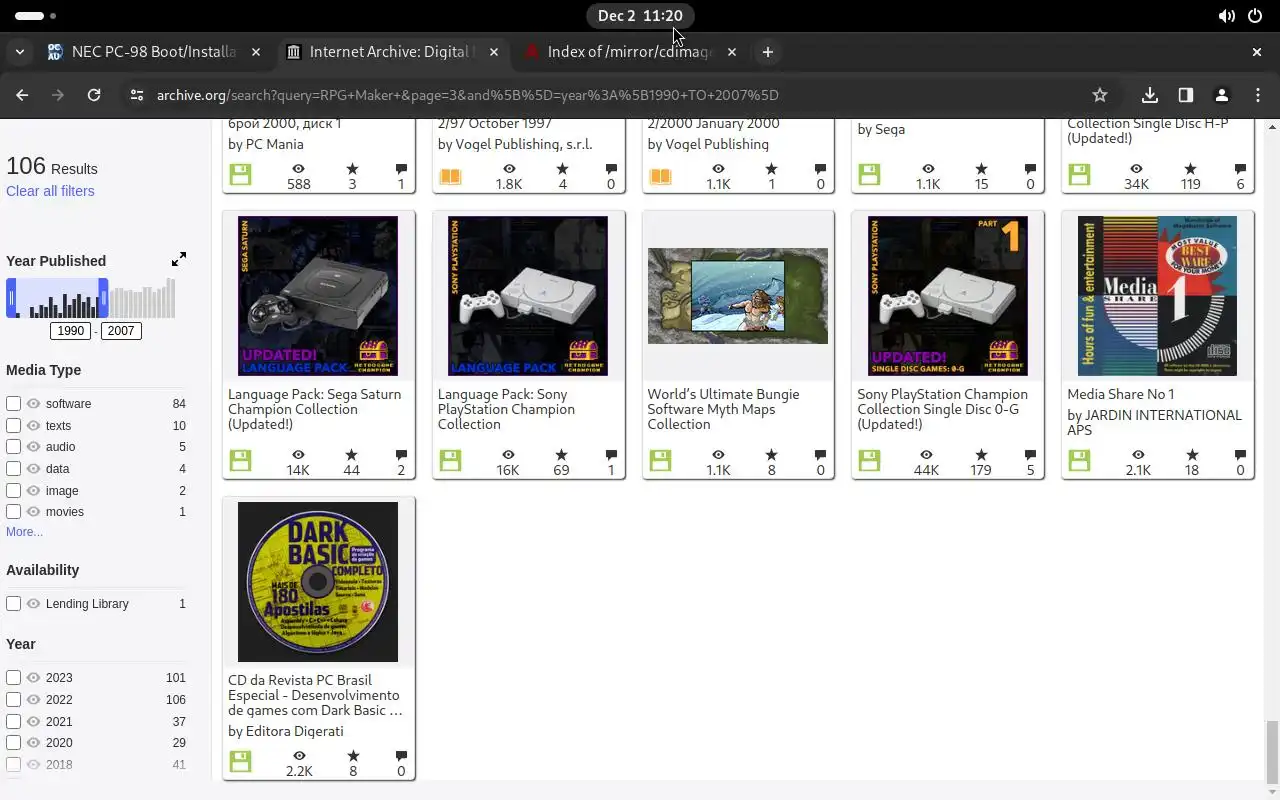1280x800 pixels.
Task: Click Dark Basic Completo disc thumbnail
Action: pyautogui.click(x=318, y=582)
